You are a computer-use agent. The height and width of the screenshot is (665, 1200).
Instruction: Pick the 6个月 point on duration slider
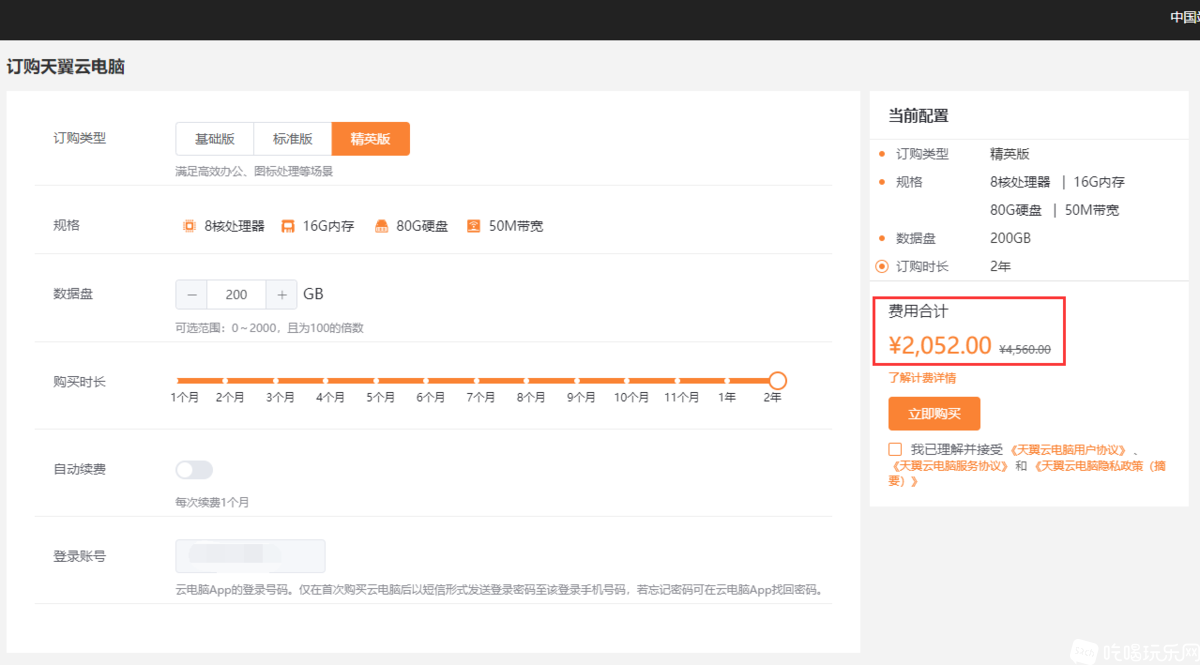click(426, 381)
